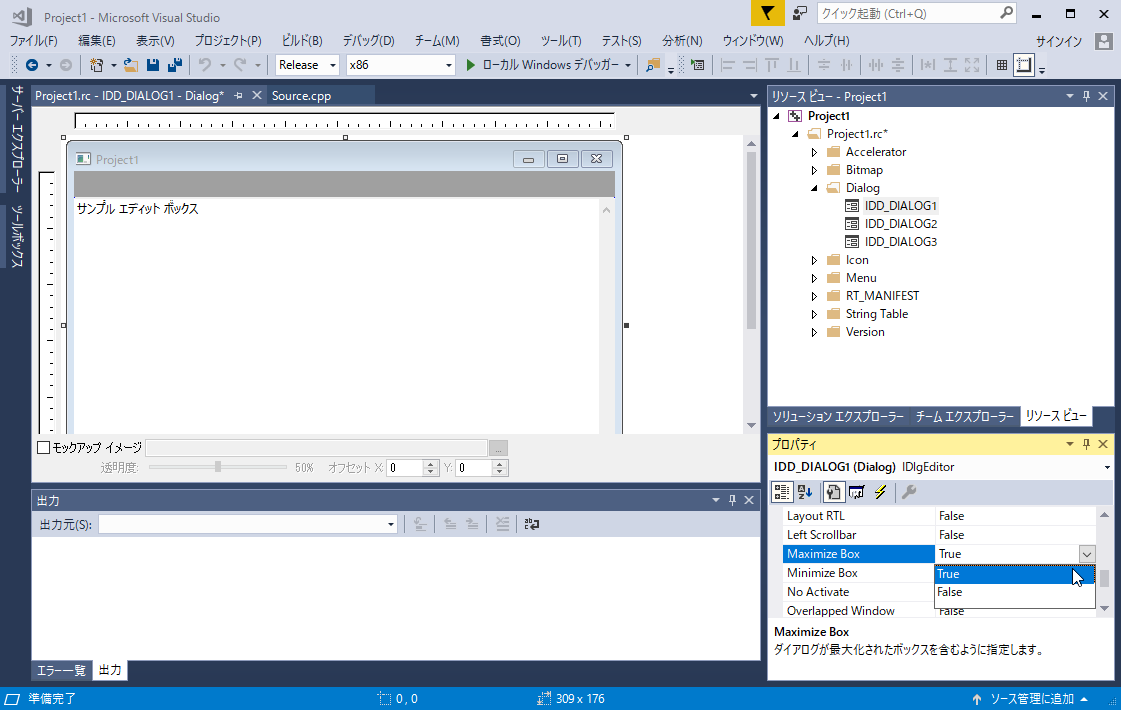Click the feedback icon next to Quick Launch

799,14
